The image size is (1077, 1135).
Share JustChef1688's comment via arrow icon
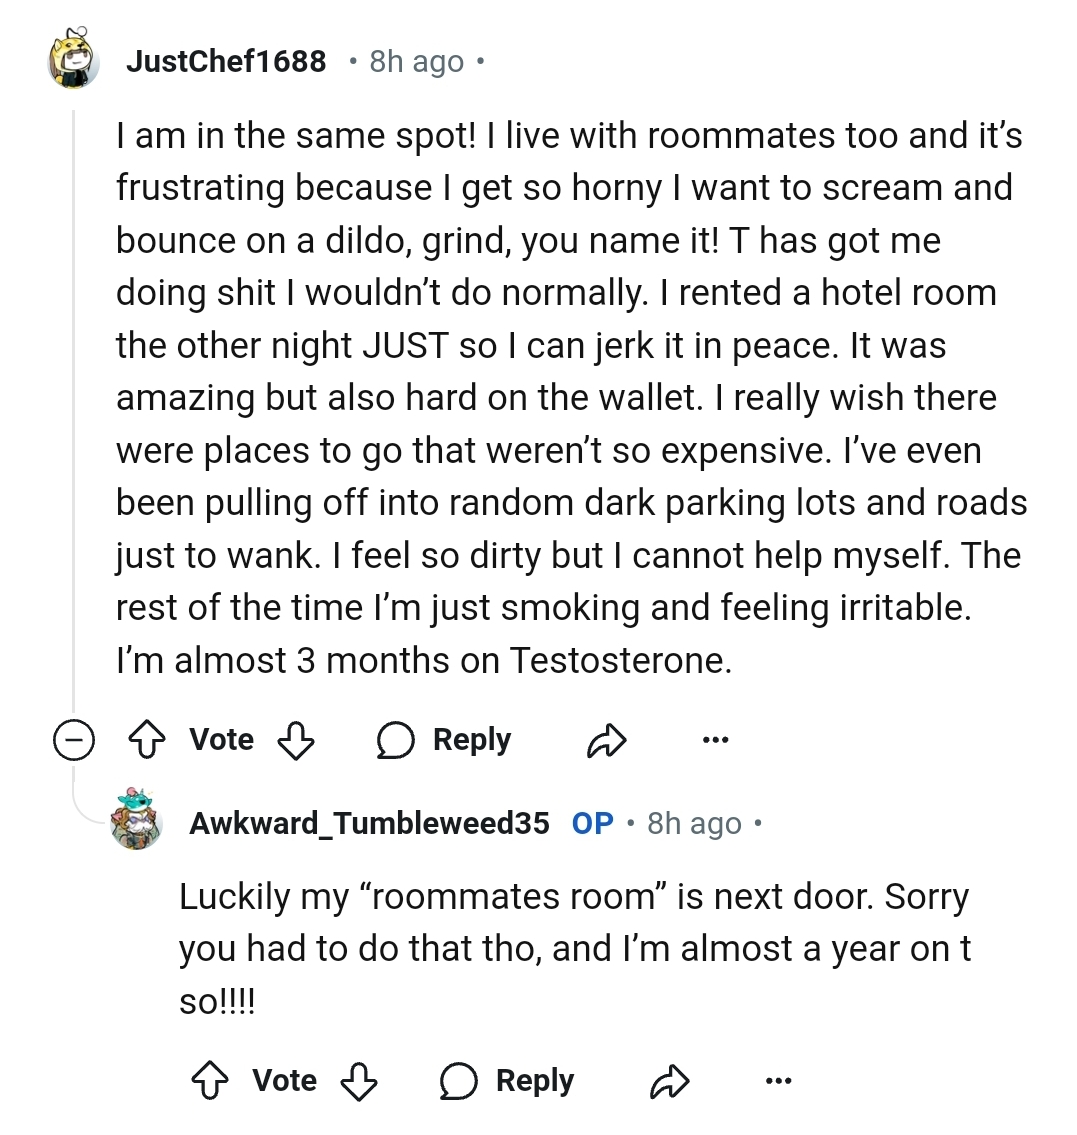click(606, 740)
